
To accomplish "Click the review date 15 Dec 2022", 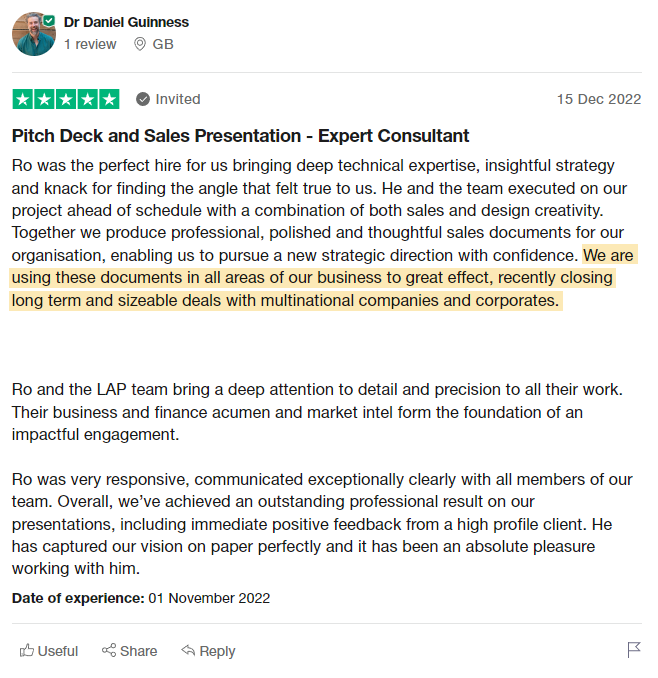I will pyautogui.click(x=599, y=99).
